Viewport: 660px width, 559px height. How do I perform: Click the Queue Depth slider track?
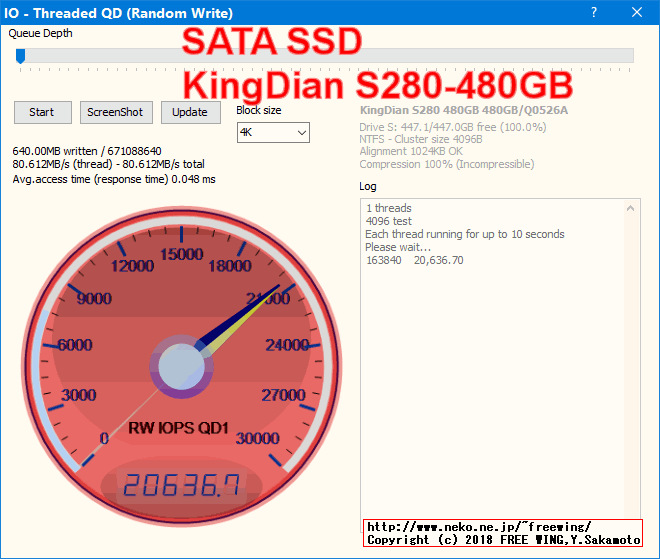tap(325, 56)
